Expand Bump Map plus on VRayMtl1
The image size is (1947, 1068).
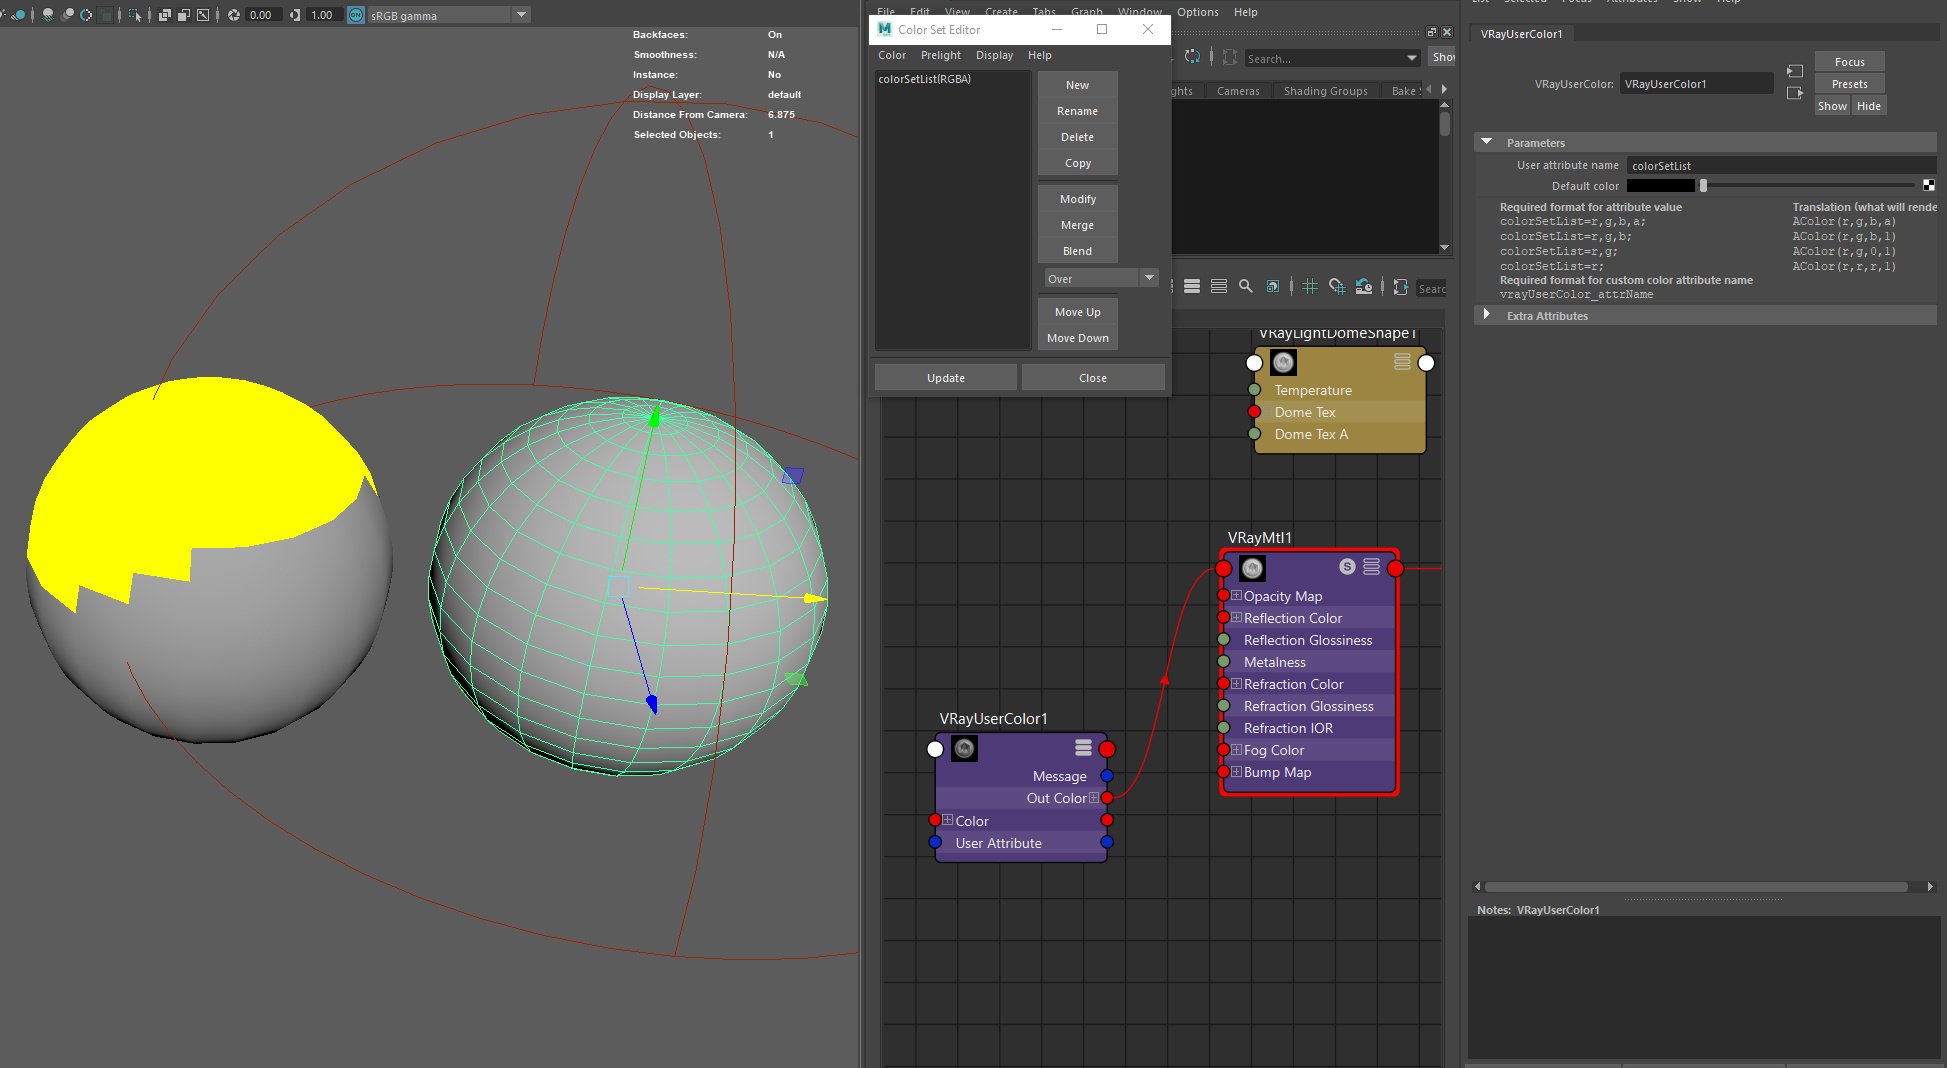tap(1237, 771)
